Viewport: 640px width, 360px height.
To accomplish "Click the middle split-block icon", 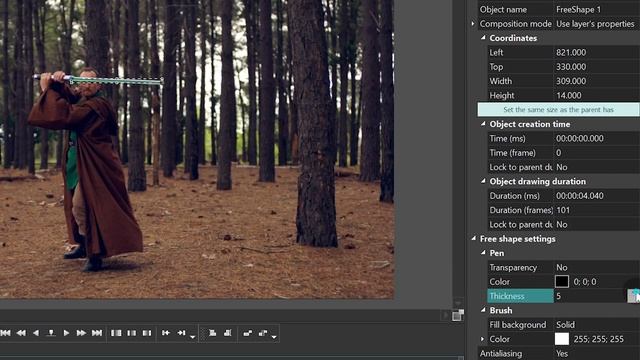I will point(131,333).
